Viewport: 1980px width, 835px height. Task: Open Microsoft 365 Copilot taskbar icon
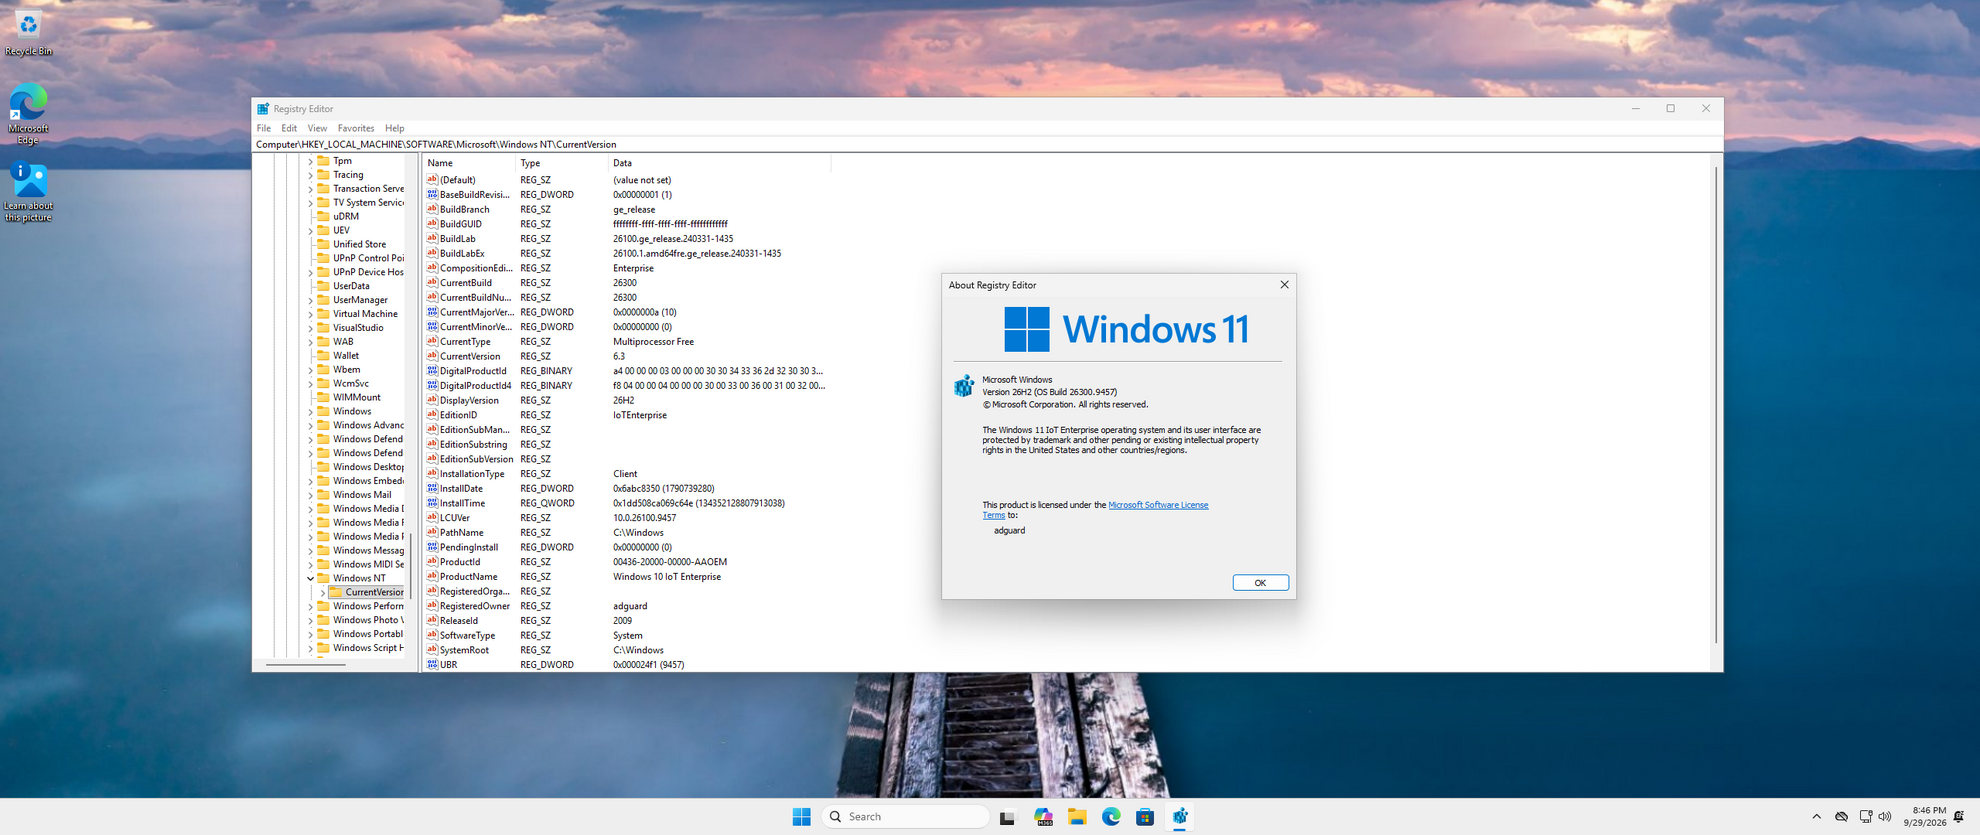pos(1043,817)
